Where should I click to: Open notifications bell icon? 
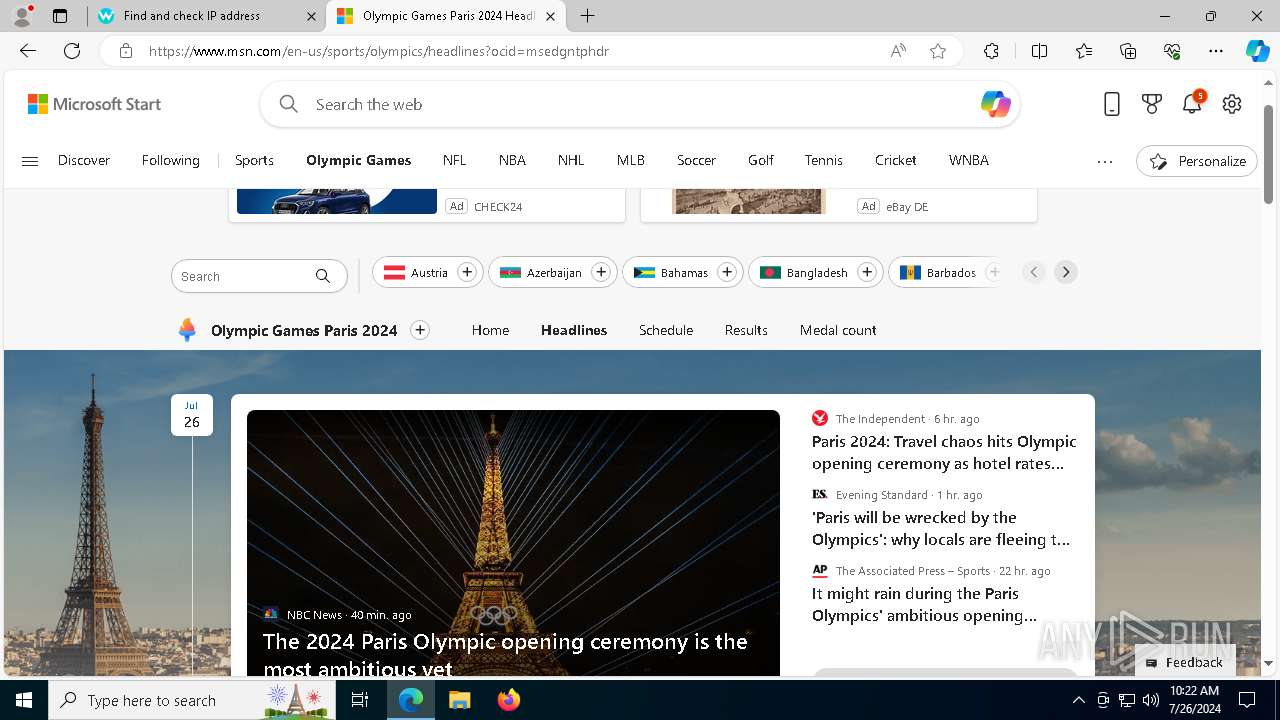[1192, 104]
